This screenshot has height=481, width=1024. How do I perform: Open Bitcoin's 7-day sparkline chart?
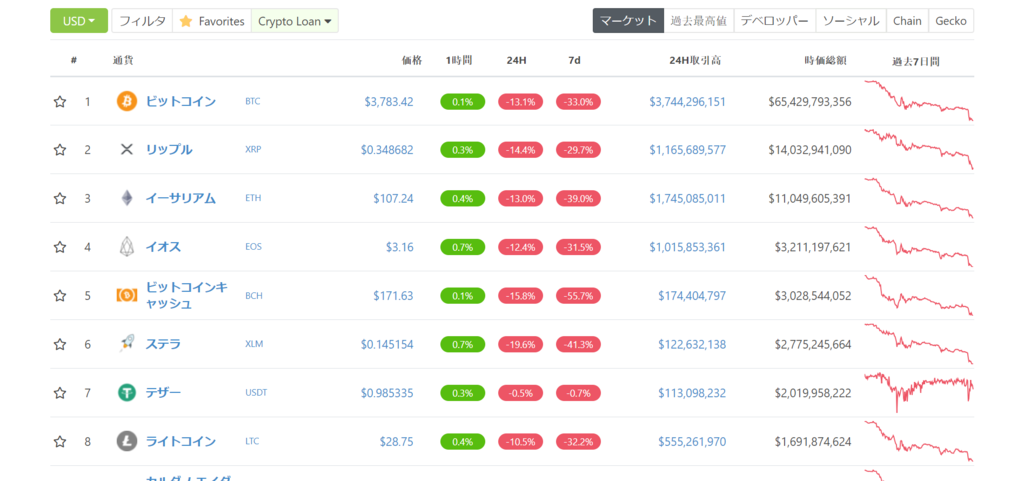pyautogui.click(x=919, y=101)
